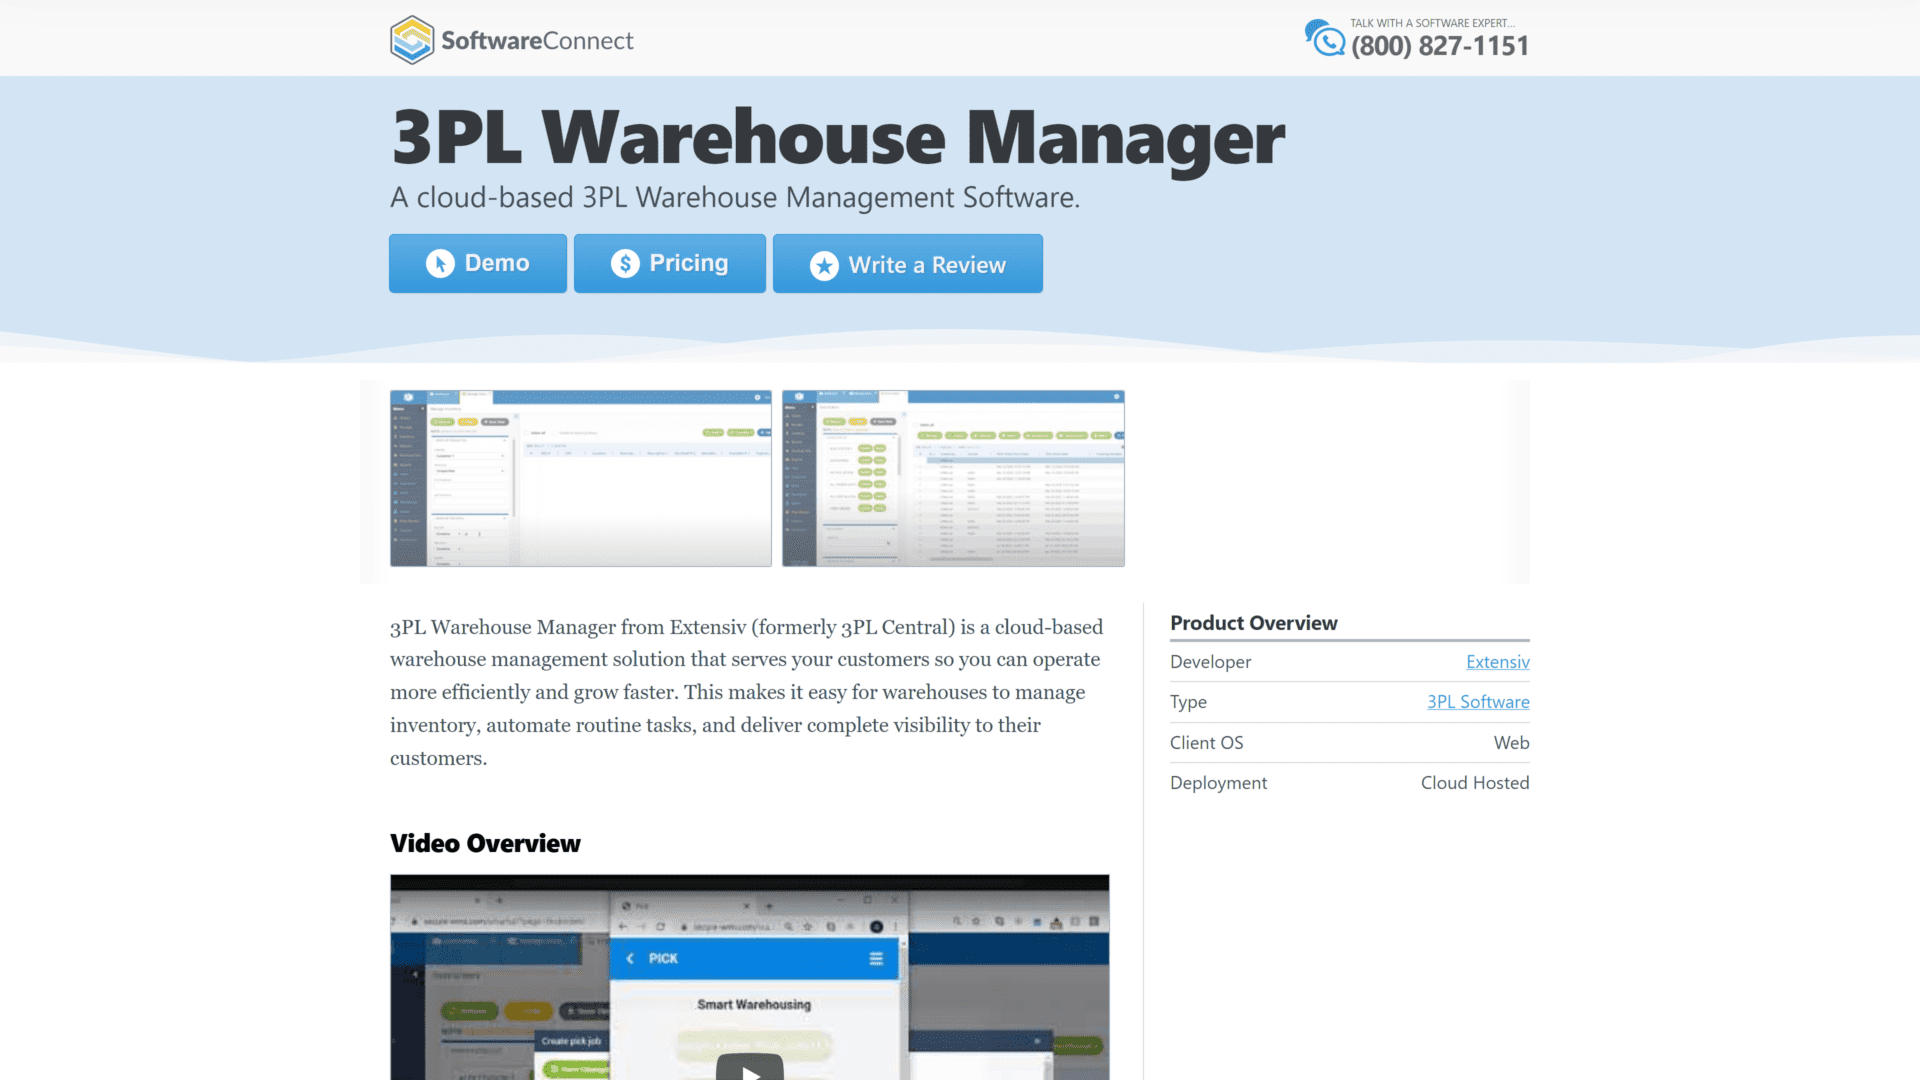This screenshot has width=1920, height=1080.
Task: Click the second warehouse manager screenshot thumbnail
Action: (x=953, y=477)
